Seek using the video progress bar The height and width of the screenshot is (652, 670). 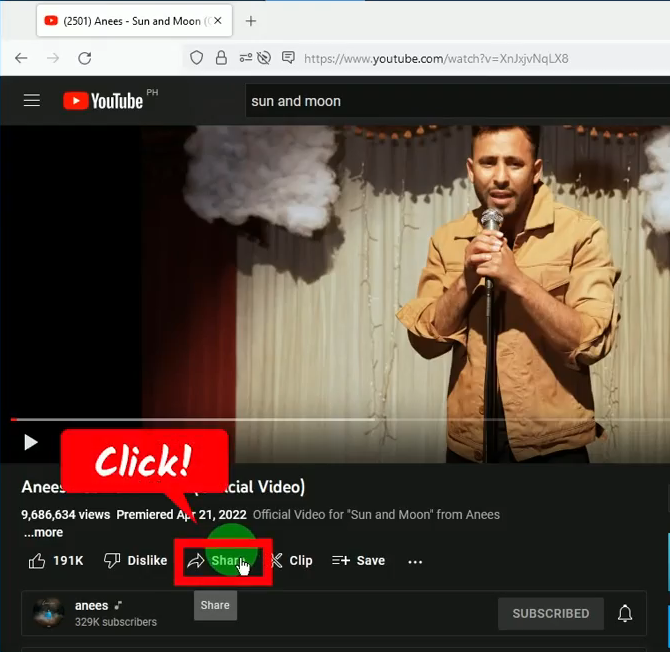[x=340, y=420]
